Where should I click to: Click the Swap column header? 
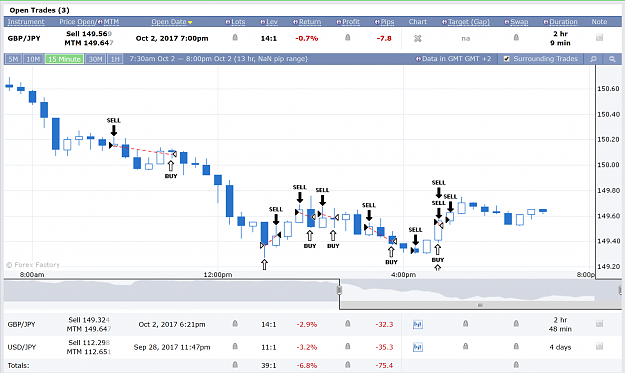click(x=519, y=22)
